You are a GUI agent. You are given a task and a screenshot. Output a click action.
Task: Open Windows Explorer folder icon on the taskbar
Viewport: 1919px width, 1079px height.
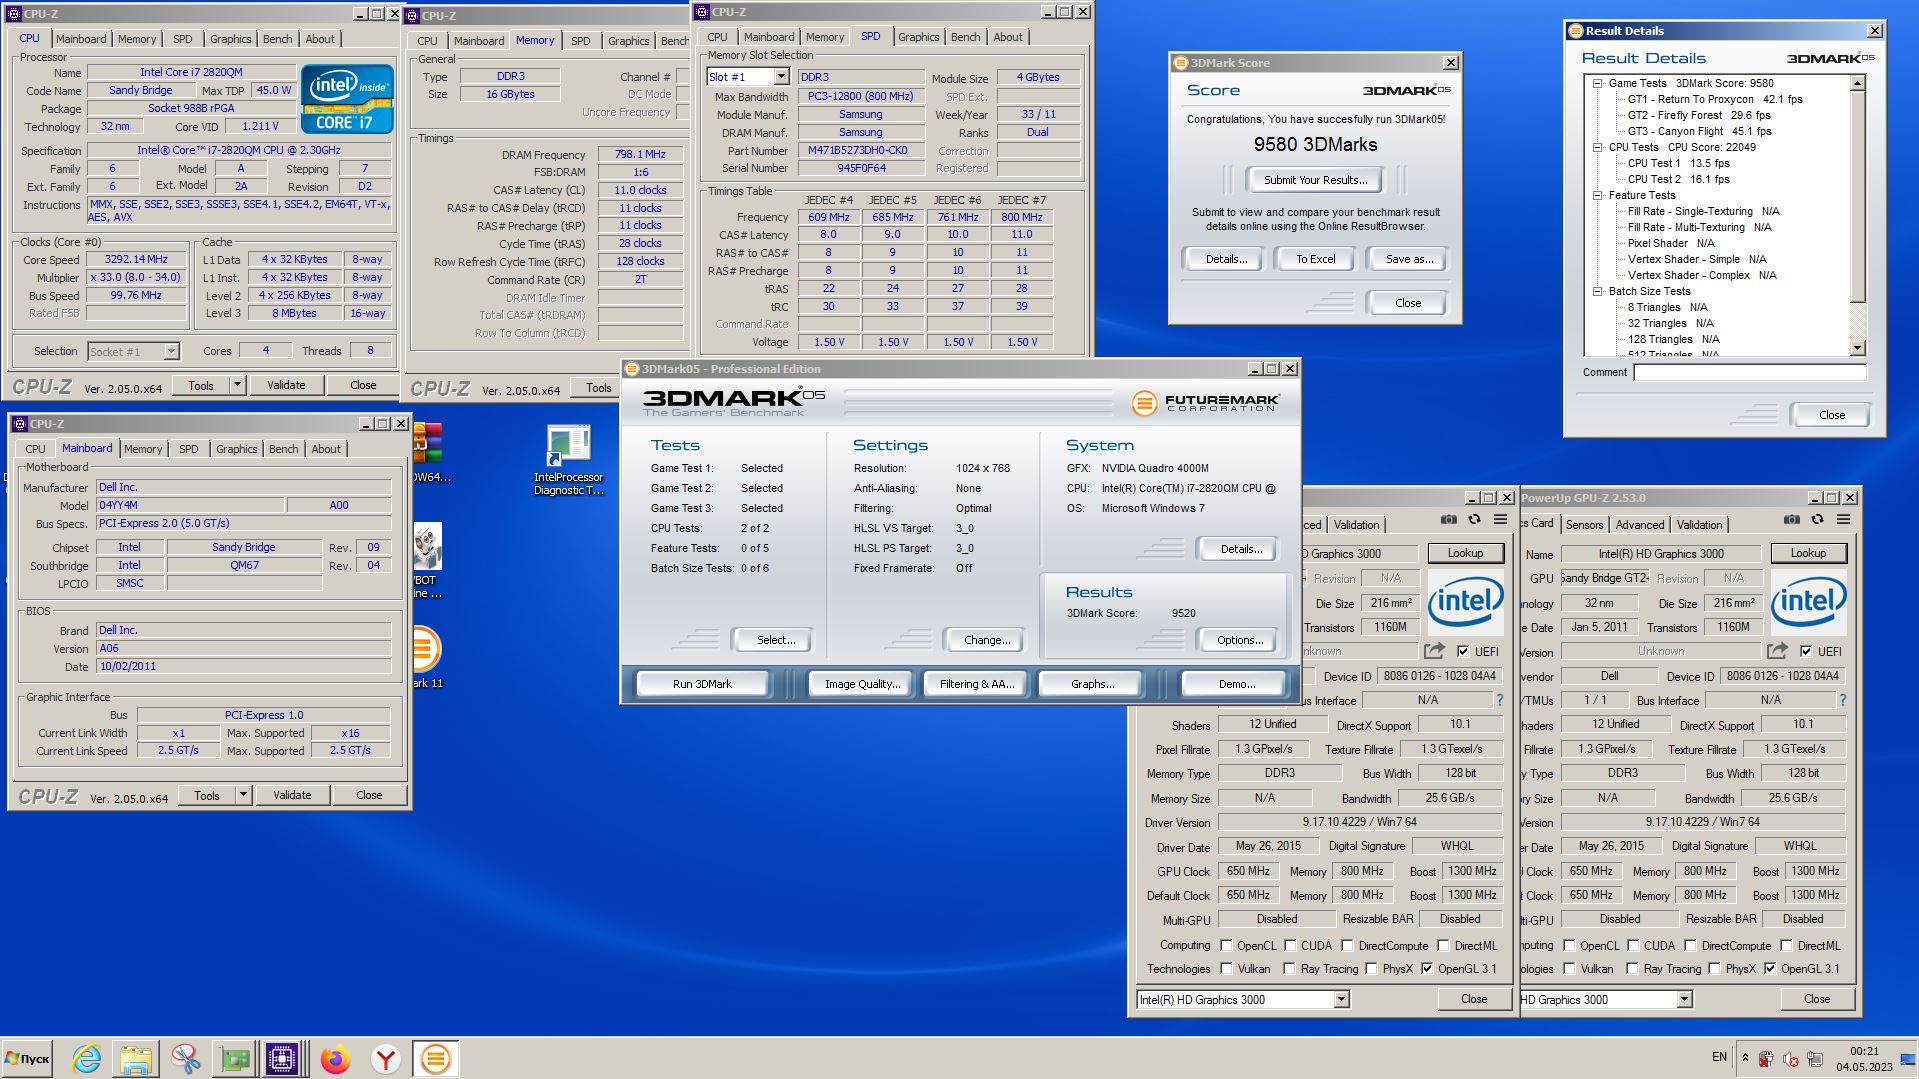pos(136,1059)
